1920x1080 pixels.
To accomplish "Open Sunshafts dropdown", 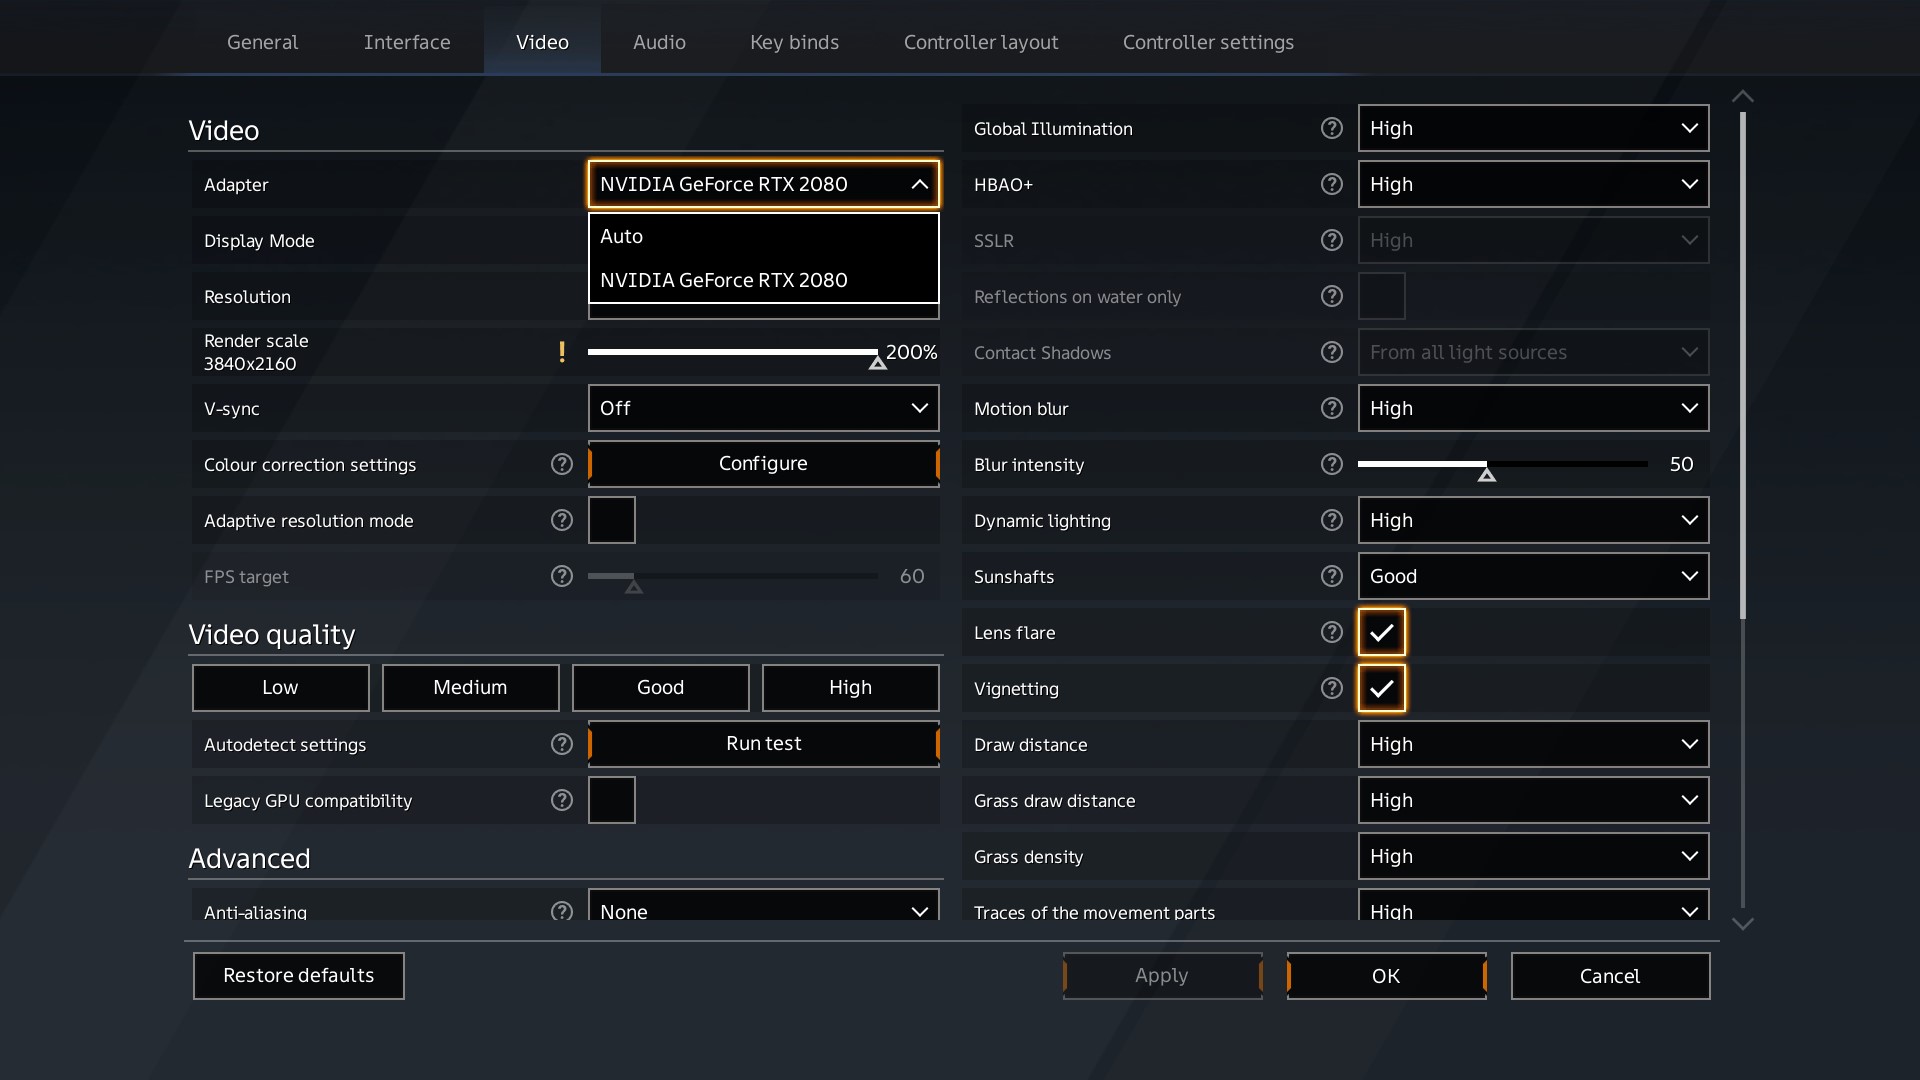I will pos(1534,576).
